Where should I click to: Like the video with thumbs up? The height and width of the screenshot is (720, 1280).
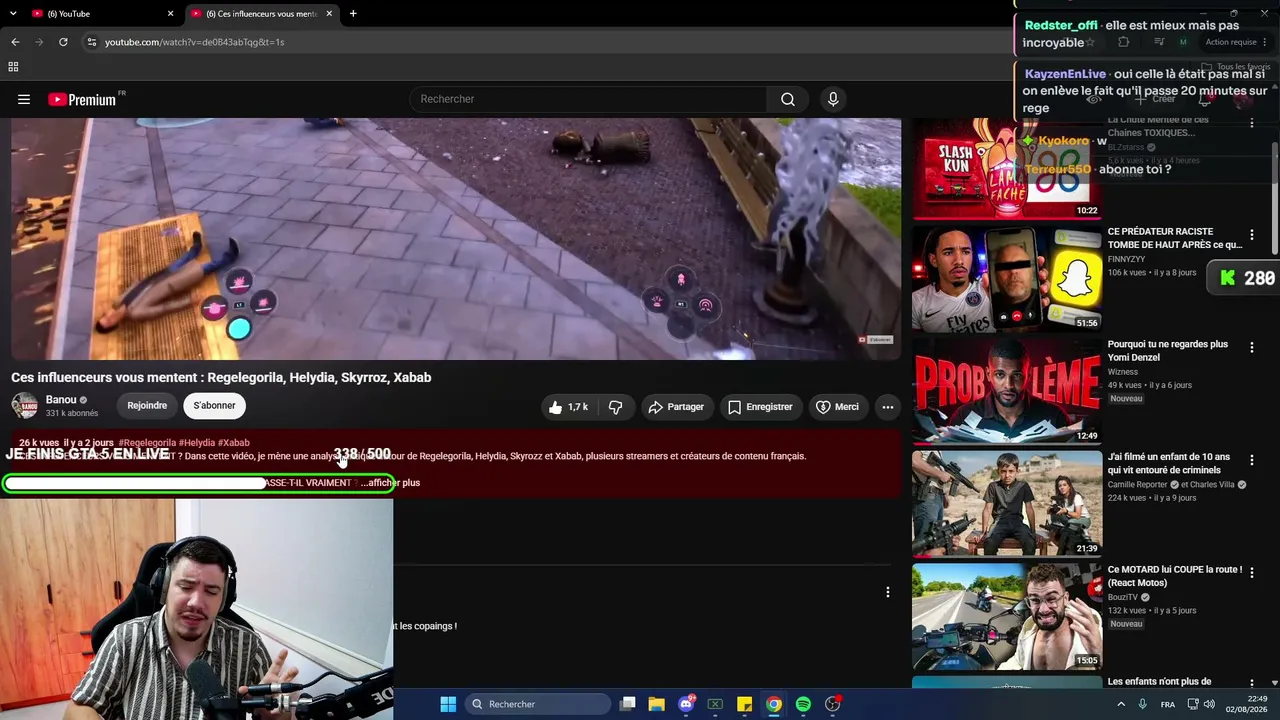(568, 407)
